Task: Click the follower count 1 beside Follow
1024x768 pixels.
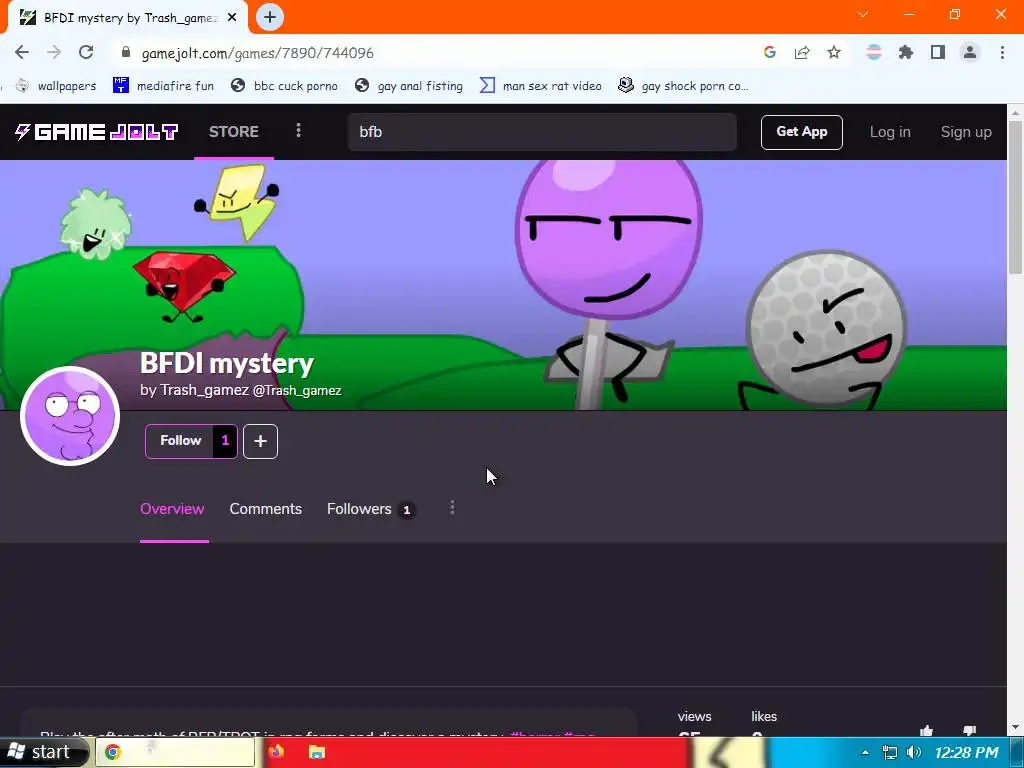Action: 225,441
